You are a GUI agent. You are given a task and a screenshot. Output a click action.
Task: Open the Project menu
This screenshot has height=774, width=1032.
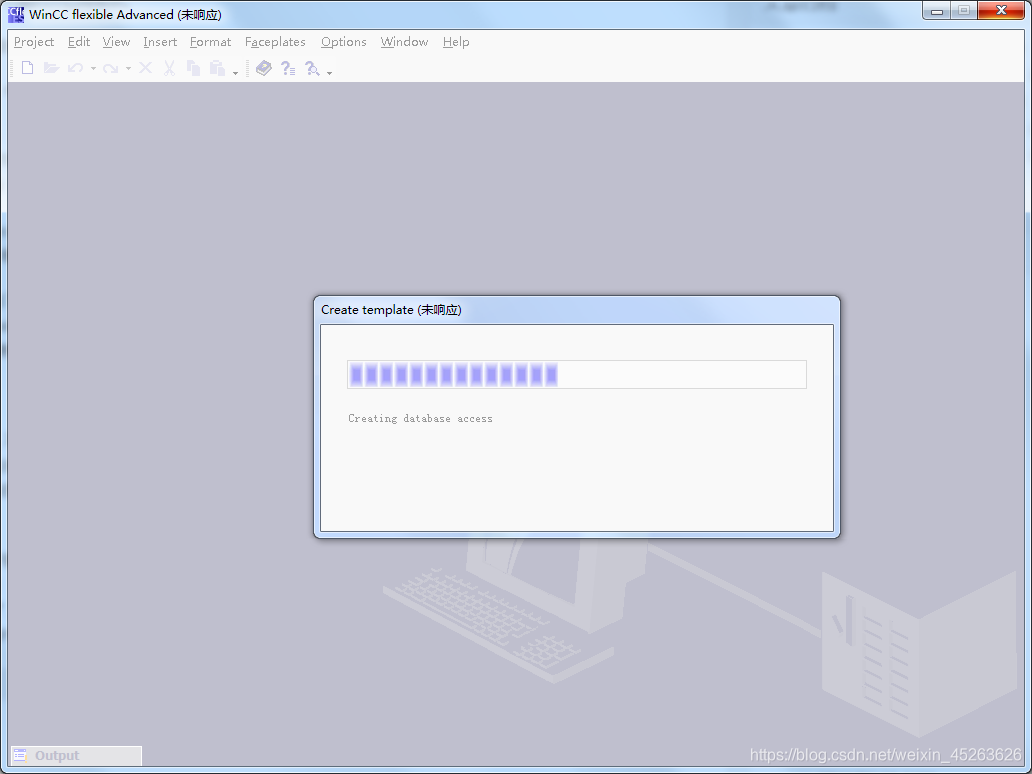click(x=34, y=42)
